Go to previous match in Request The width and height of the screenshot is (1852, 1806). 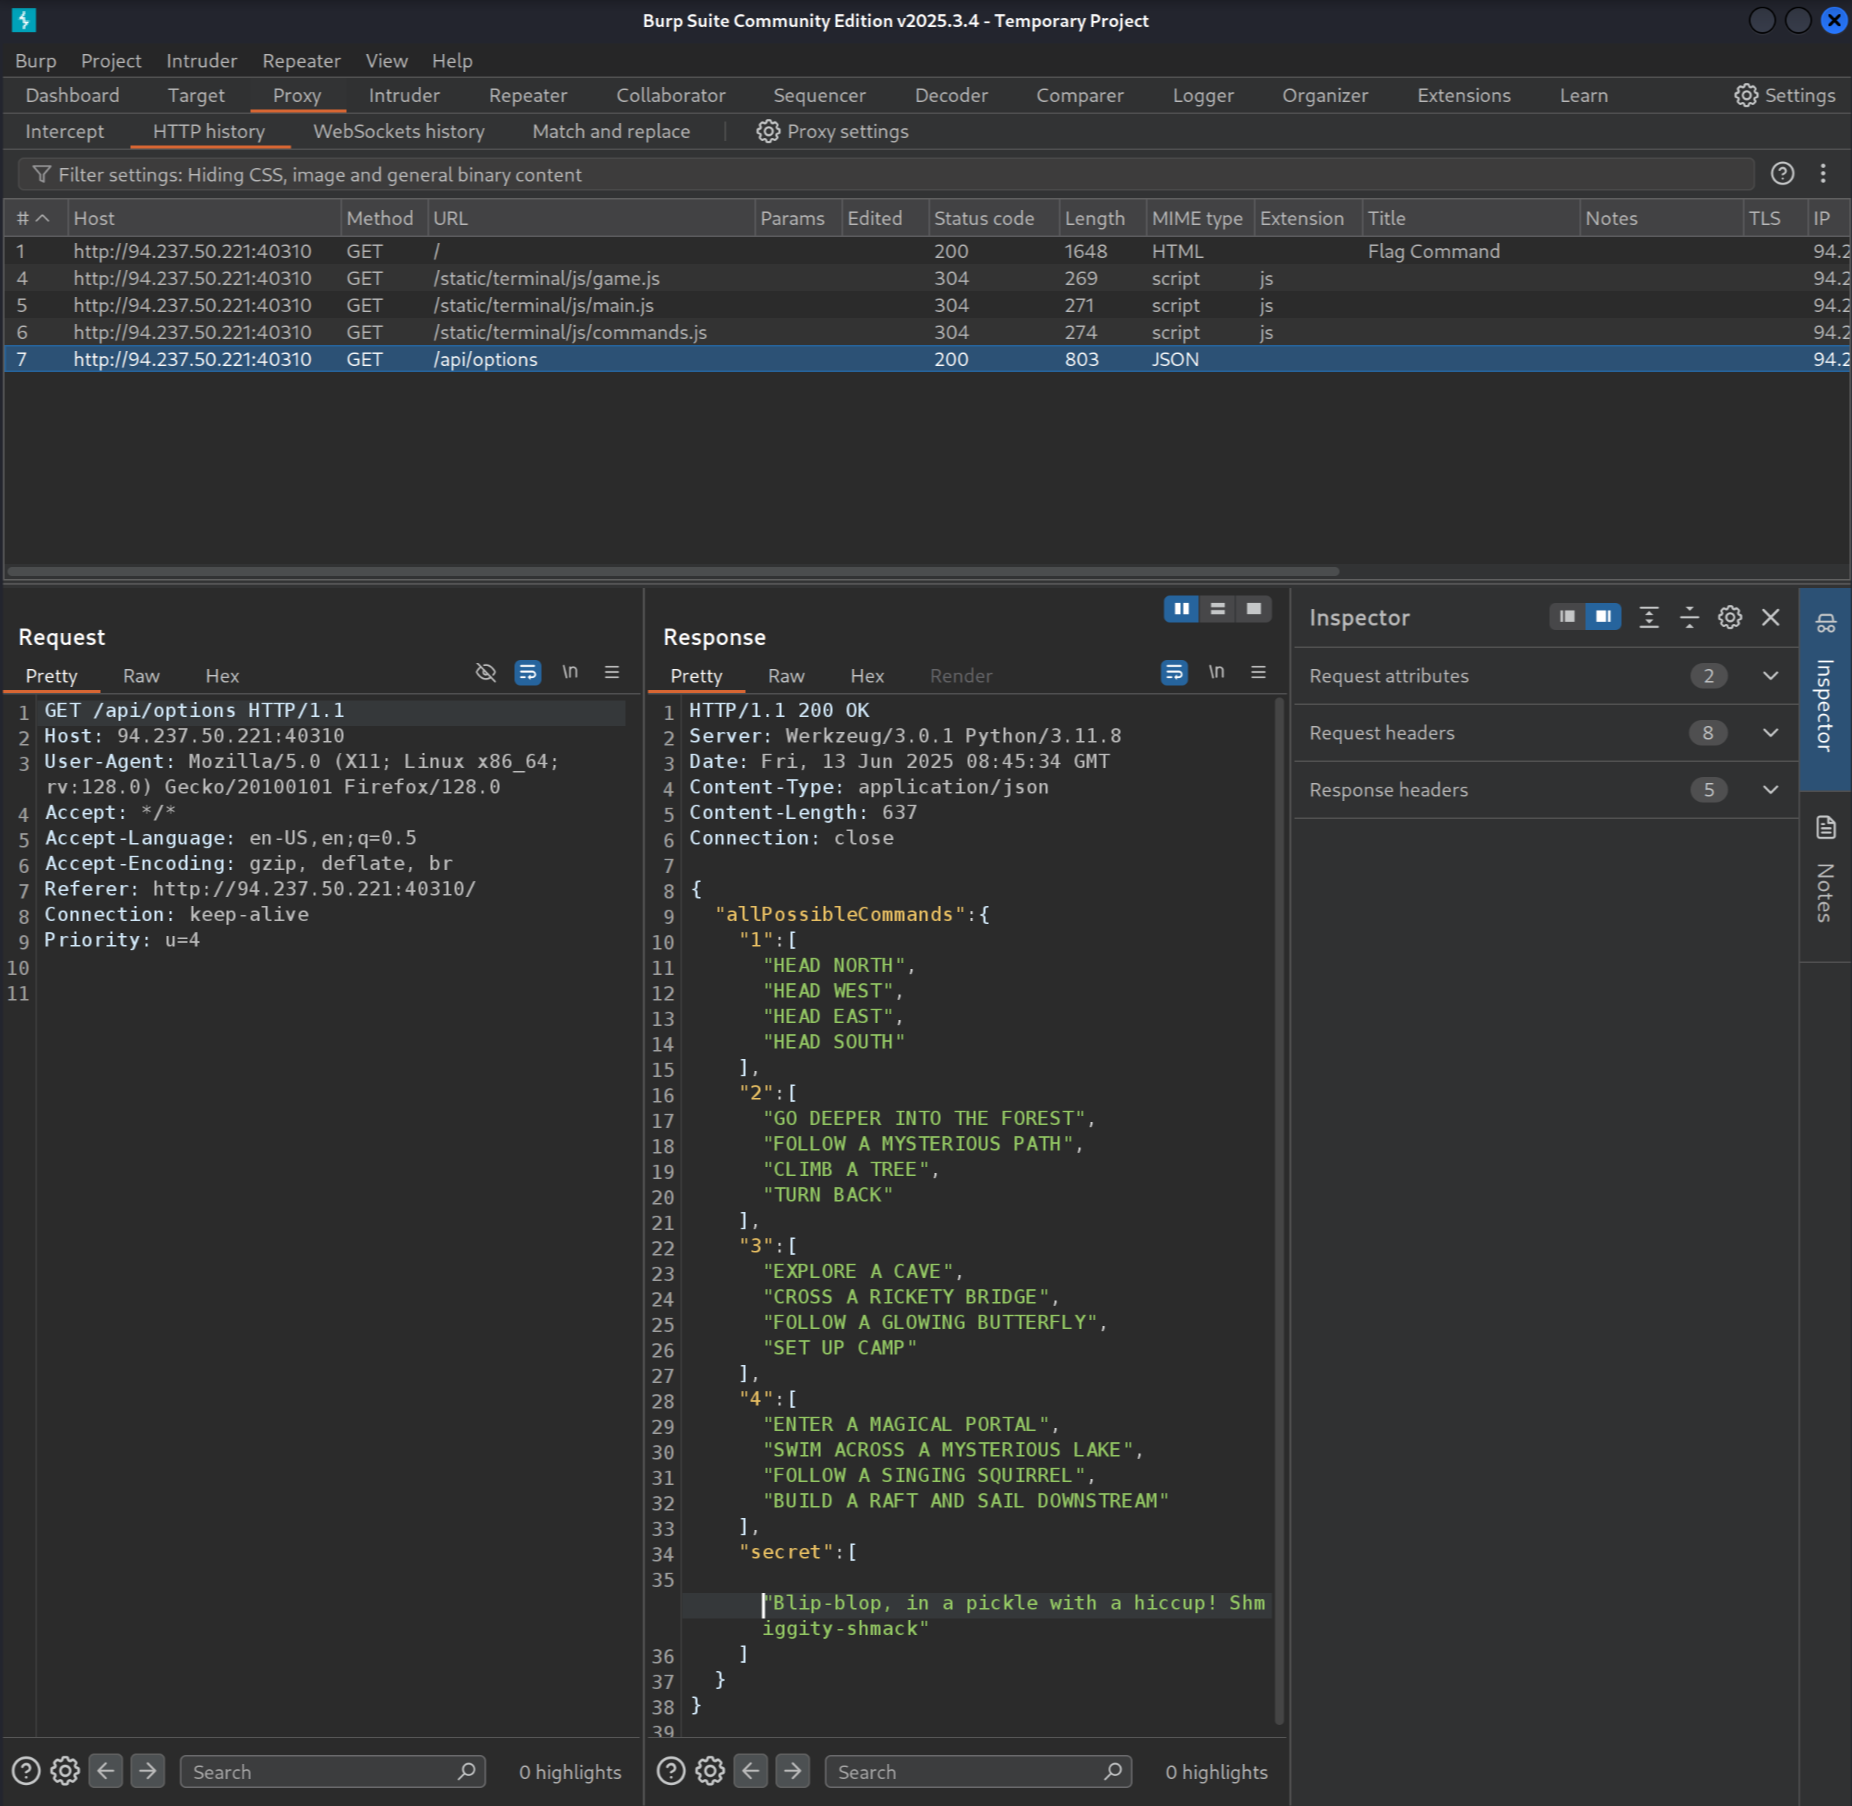(x=106, y=1771)
